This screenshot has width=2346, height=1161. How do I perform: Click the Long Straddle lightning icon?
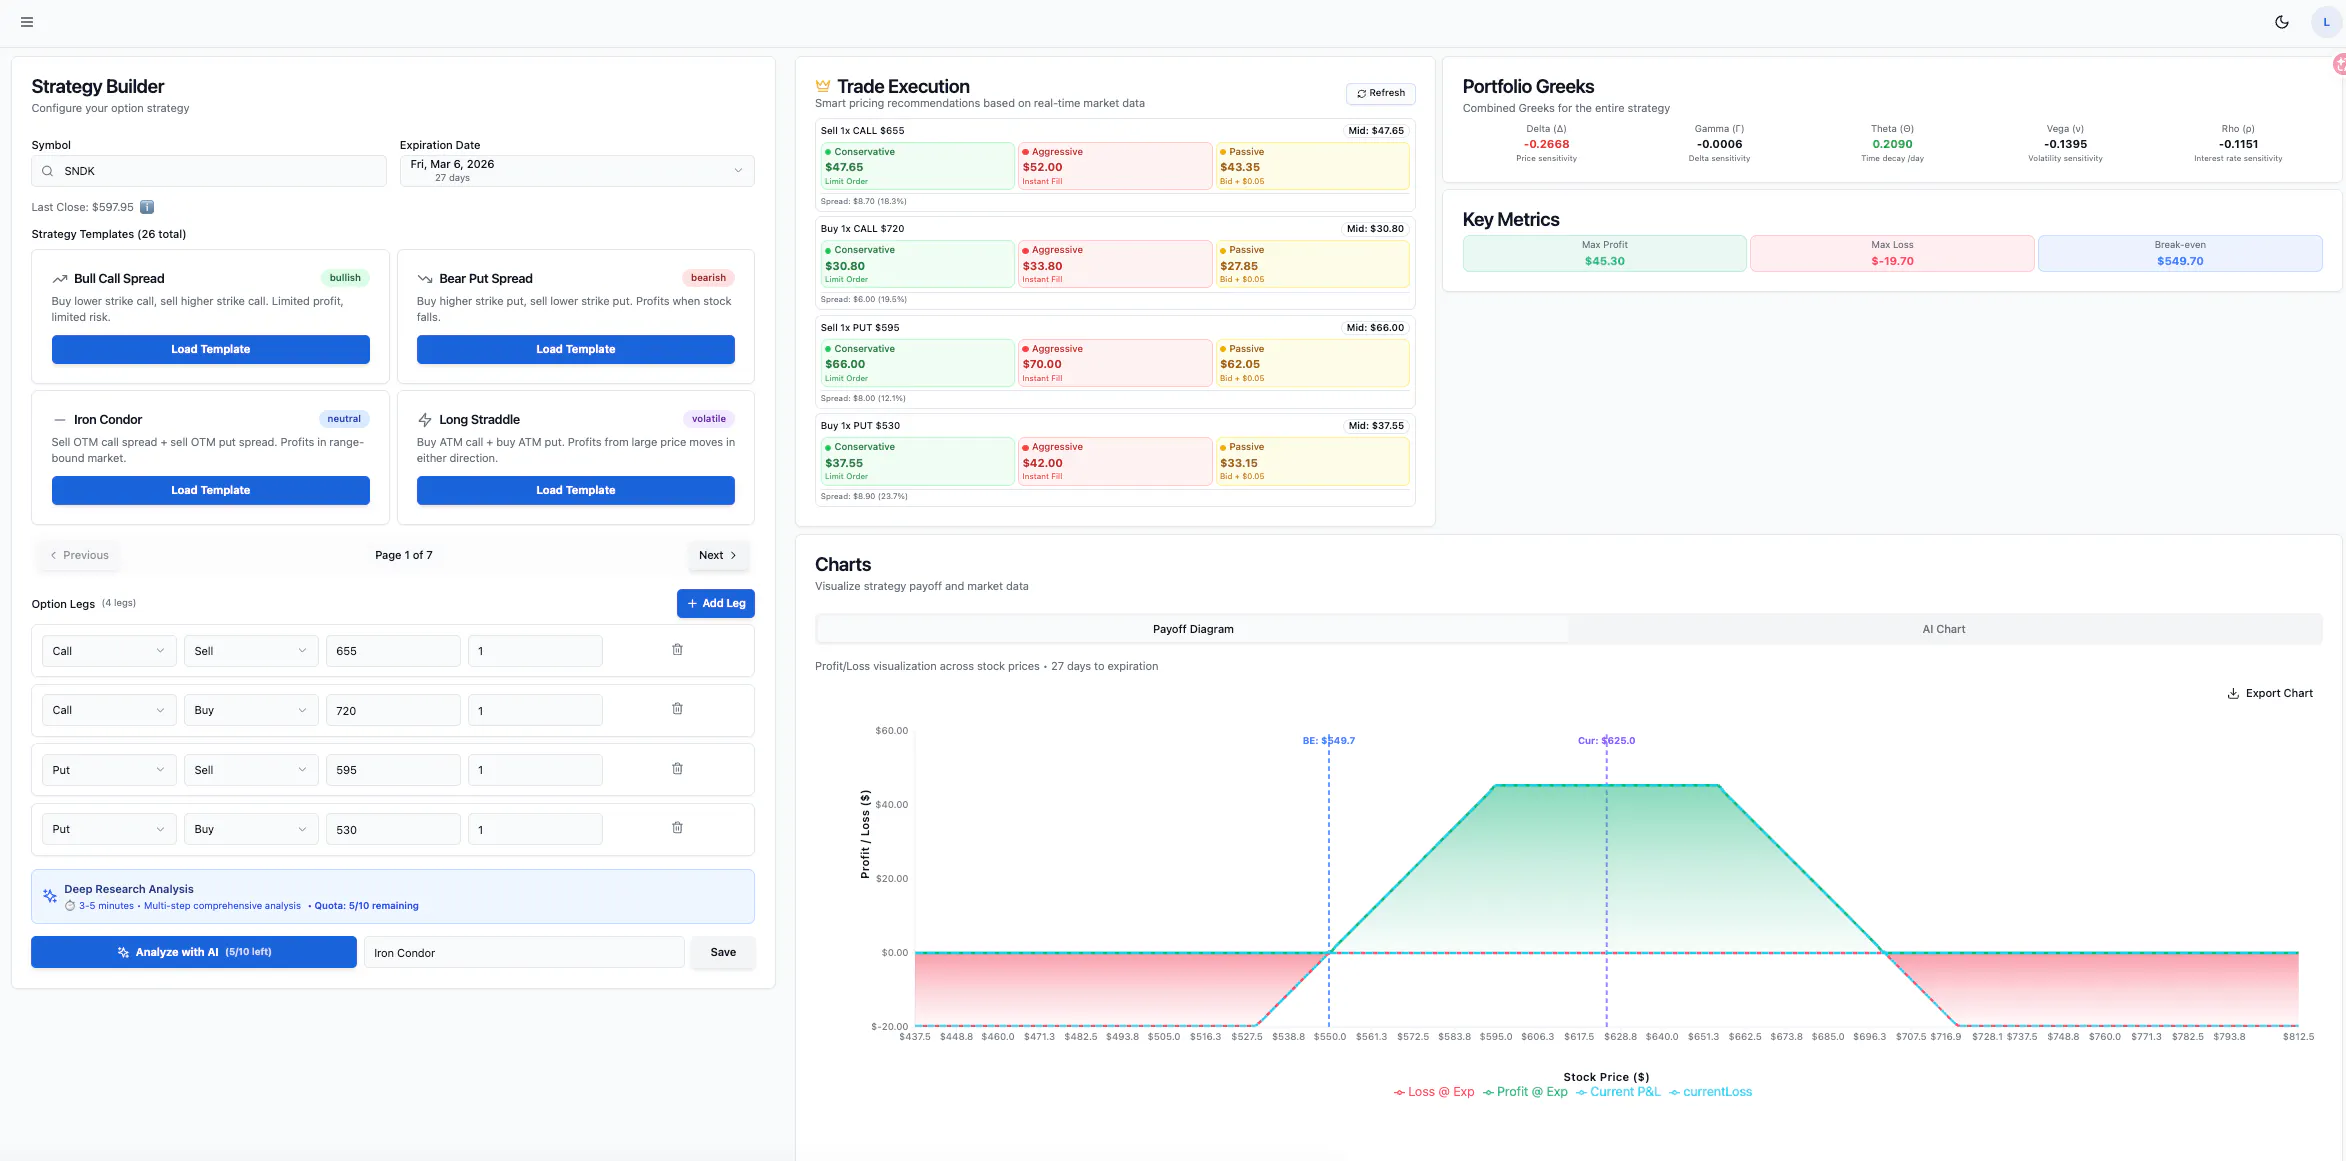[x=425, y=420]
